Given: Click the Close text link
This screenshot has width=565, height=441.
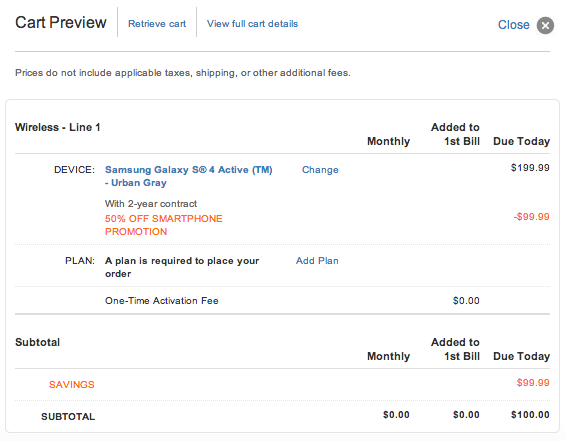Looking at the screenshot, I should 513,25.
